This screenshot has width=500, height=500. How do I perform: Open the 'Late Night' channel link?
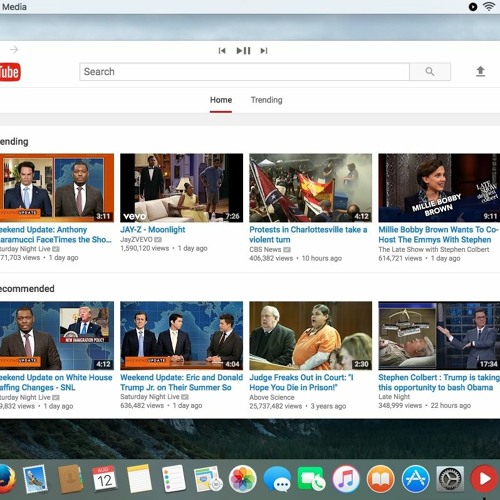tap(394, 397)
